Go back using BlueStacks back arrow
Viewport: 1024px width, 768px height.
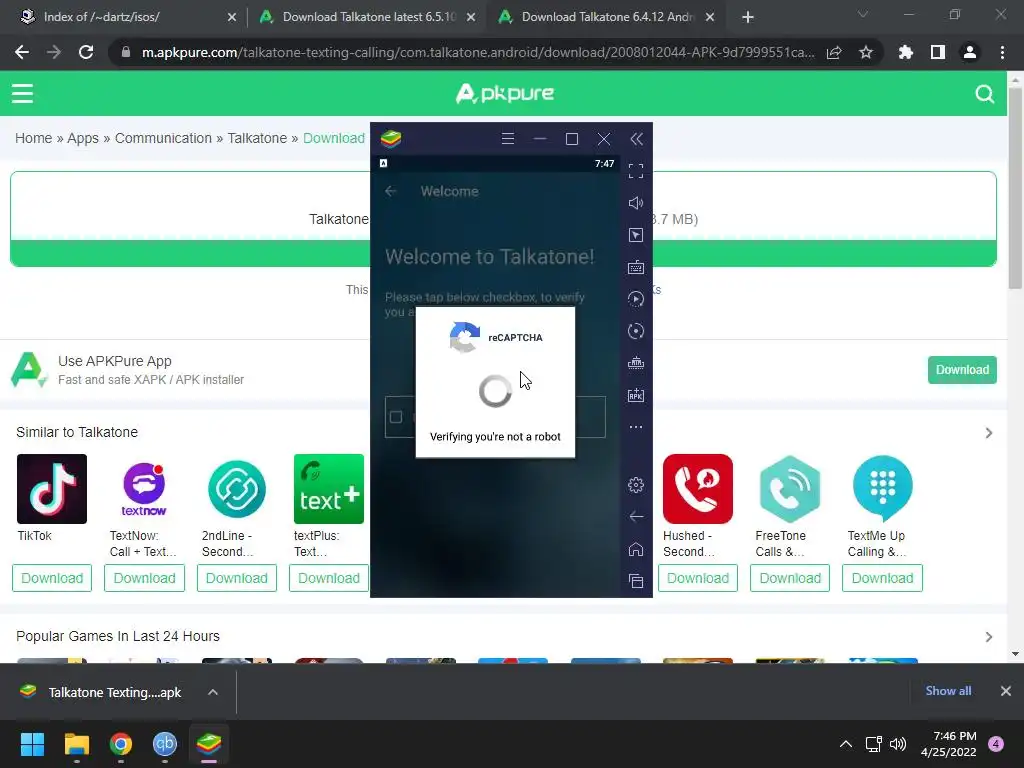[x=635, y=517]
